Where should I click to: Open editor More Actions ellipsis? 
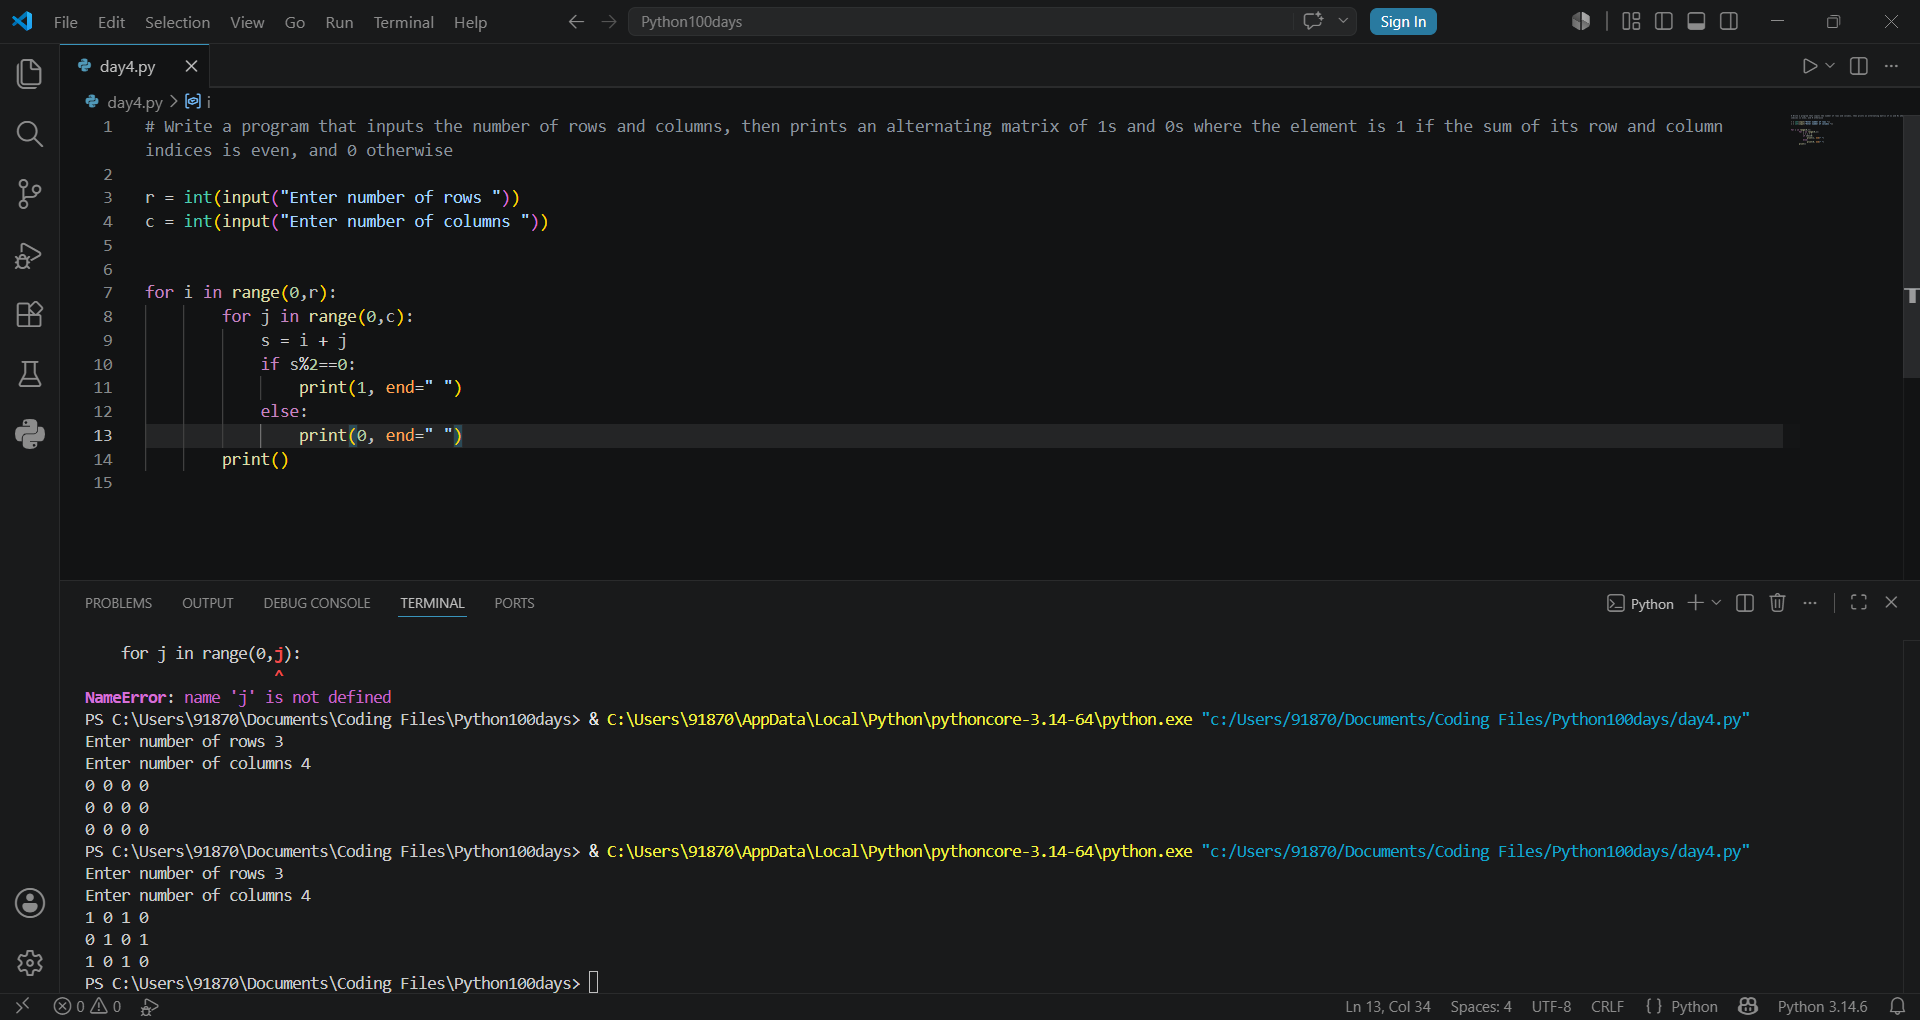click(x=1891, y=66)
